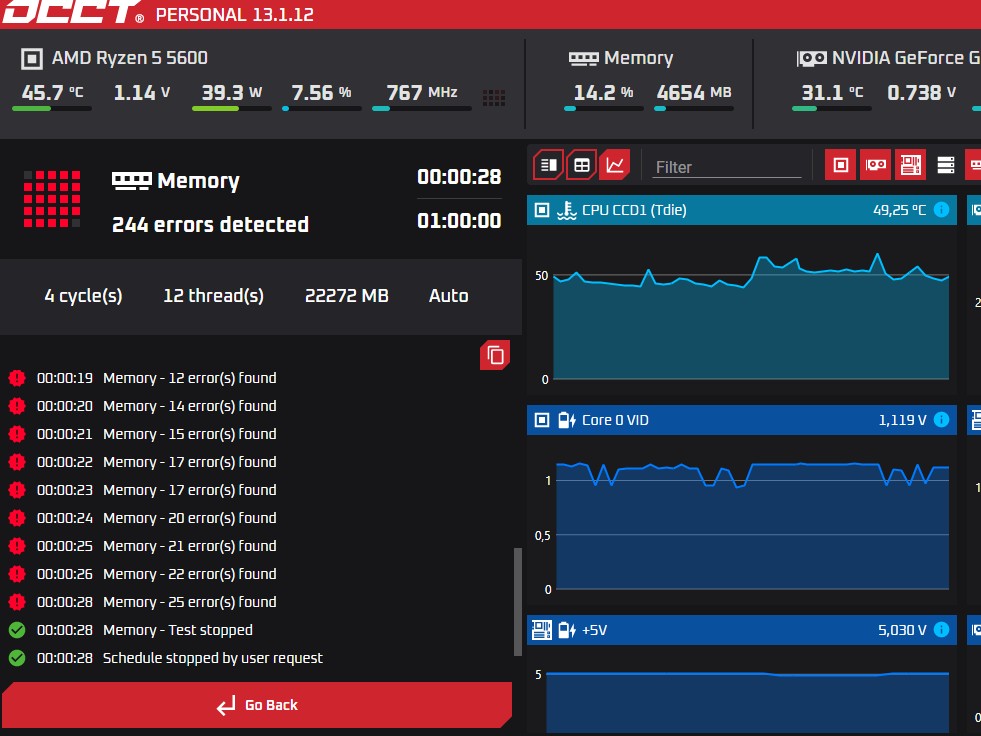This screenshot has width=981, height=736.
Task: Click the 49,25 °C reading in CCD1 header
Action: click(x=899, y=210)
